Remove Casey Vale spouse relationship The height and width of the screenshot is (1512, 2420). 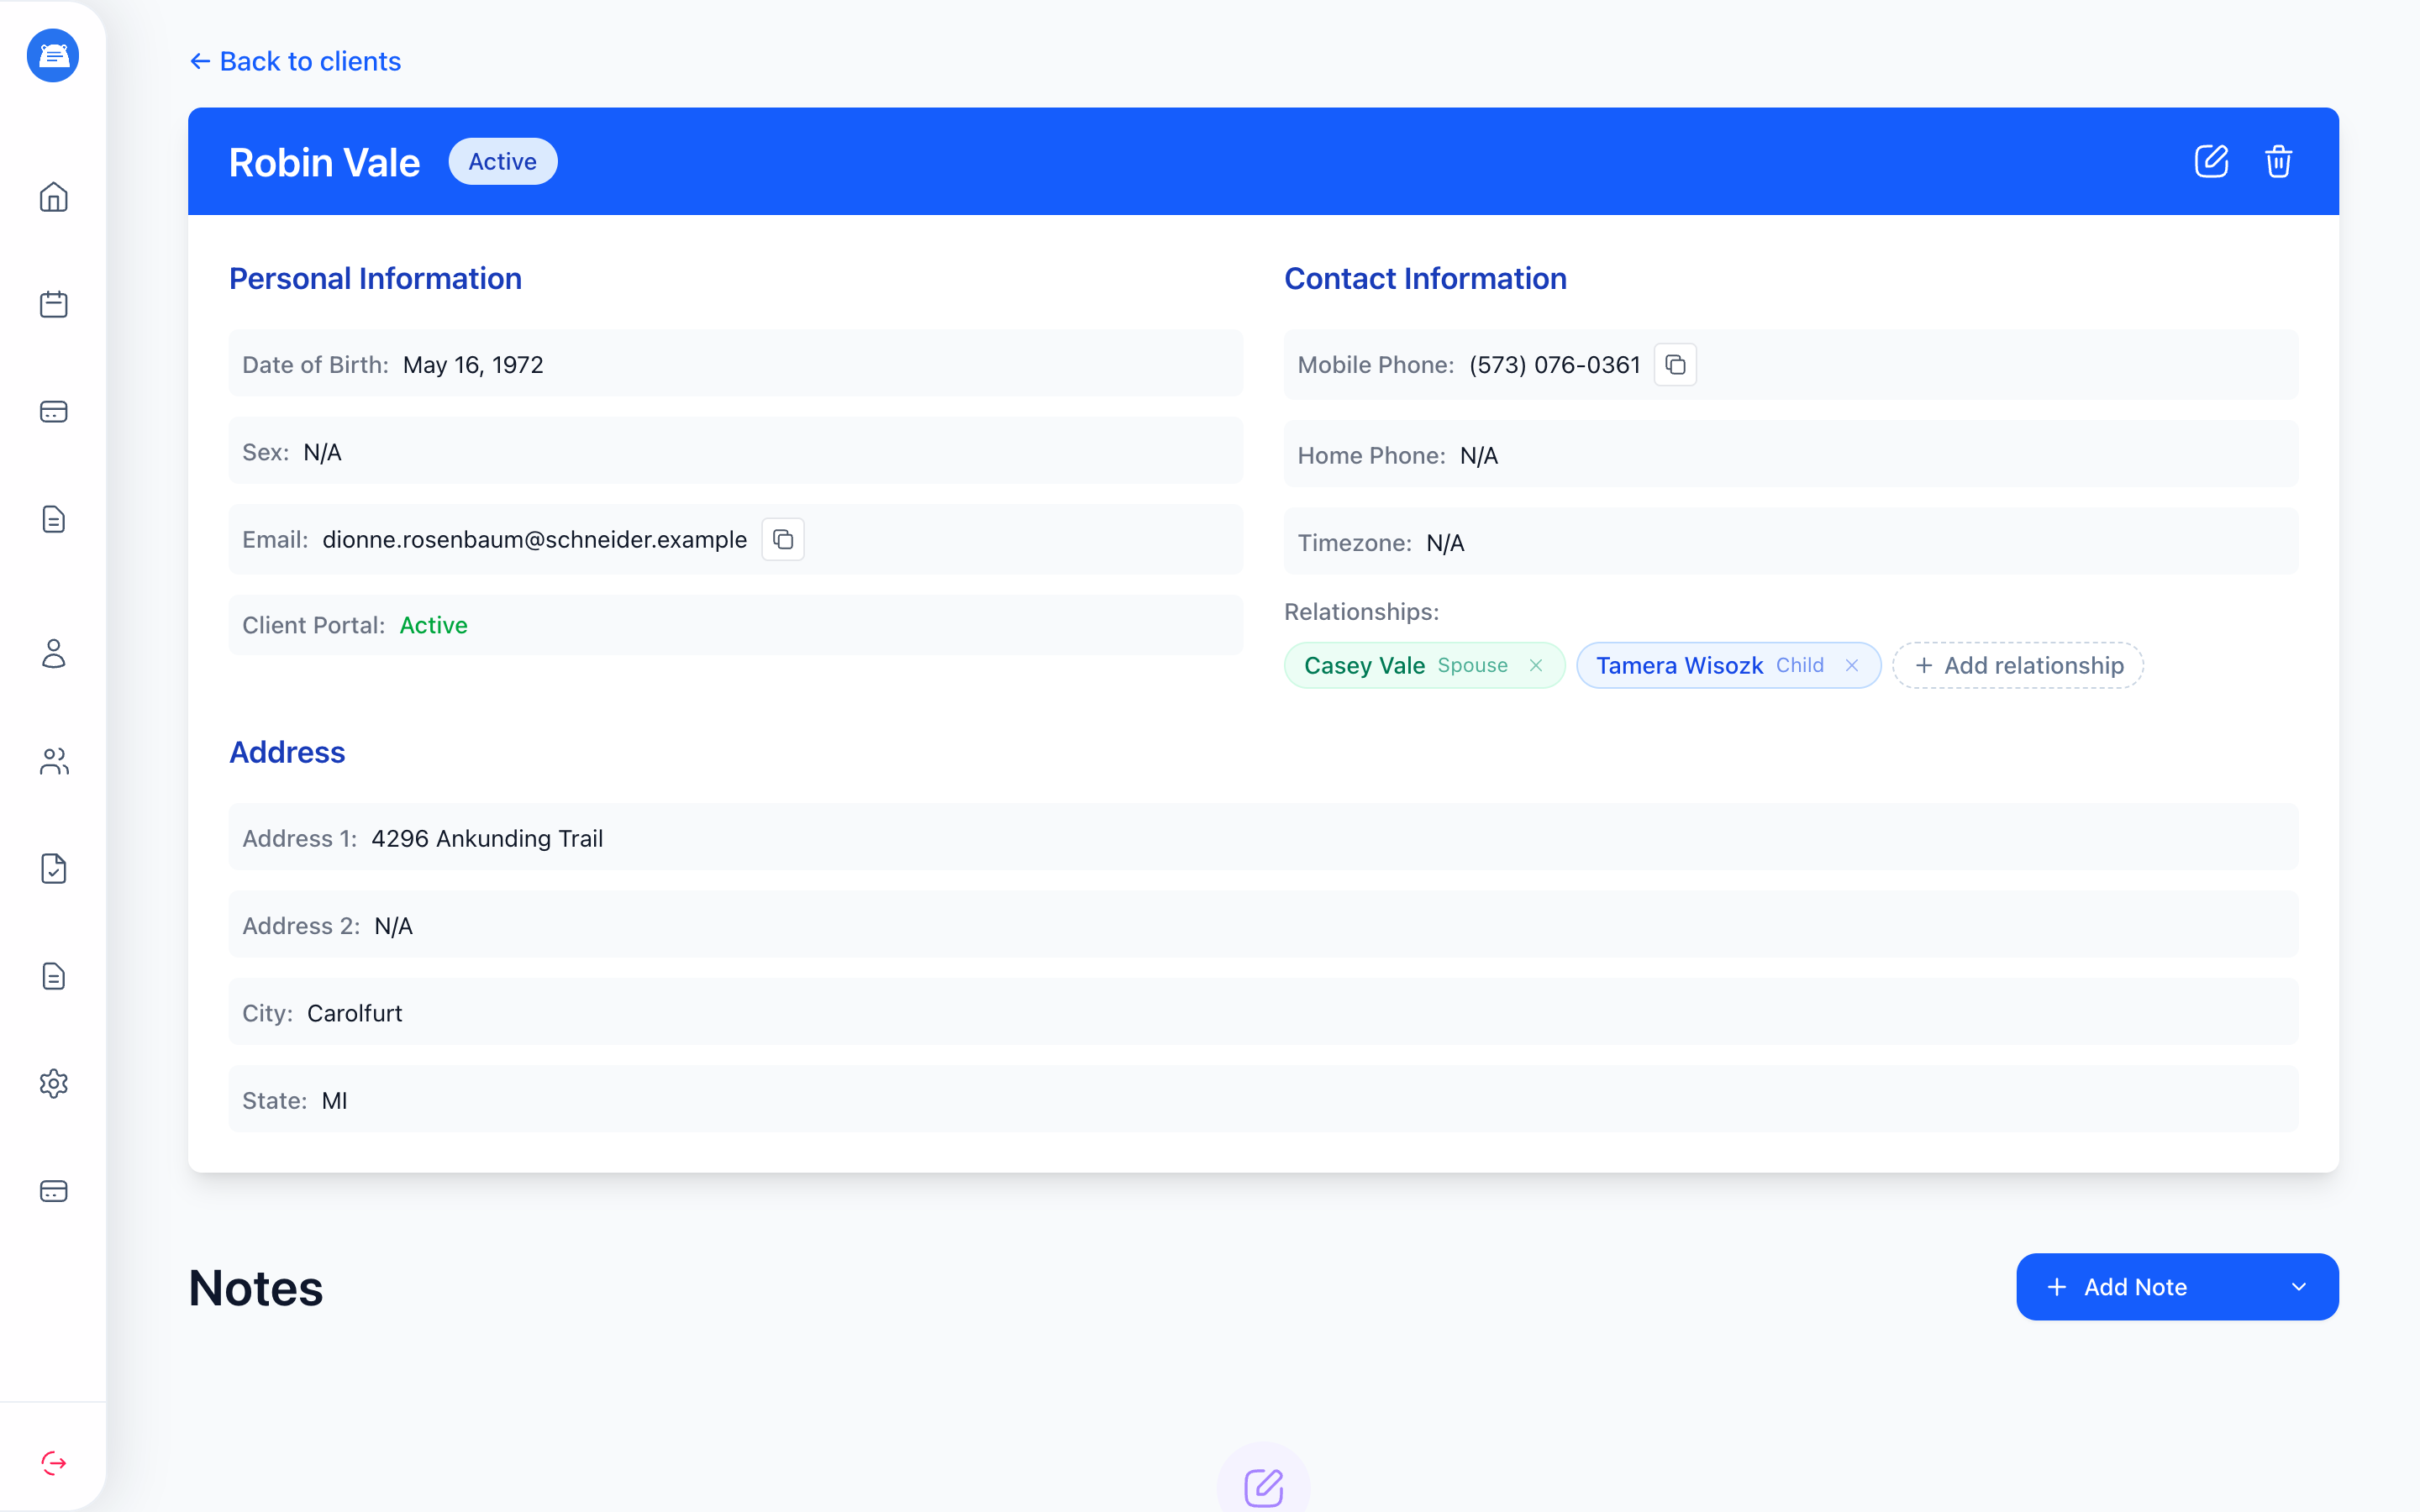pyautogui.click(x=1536, y=666)
